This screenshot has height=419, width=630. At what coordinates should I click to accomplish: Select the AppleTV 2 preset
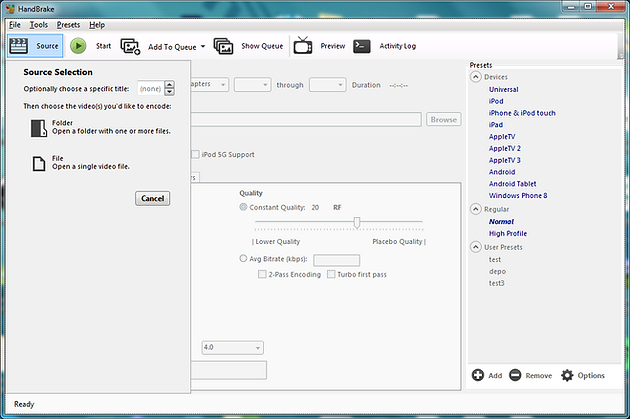tap(505, 148)
